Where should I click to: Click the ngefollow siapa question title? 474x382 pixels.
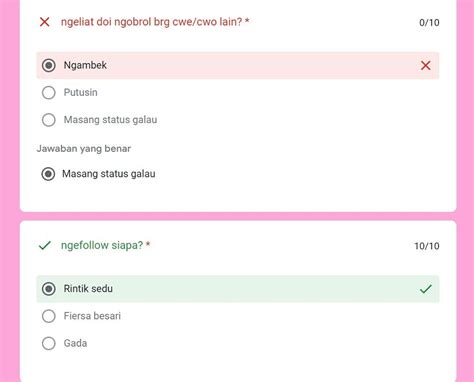click(x=105, y=245)
